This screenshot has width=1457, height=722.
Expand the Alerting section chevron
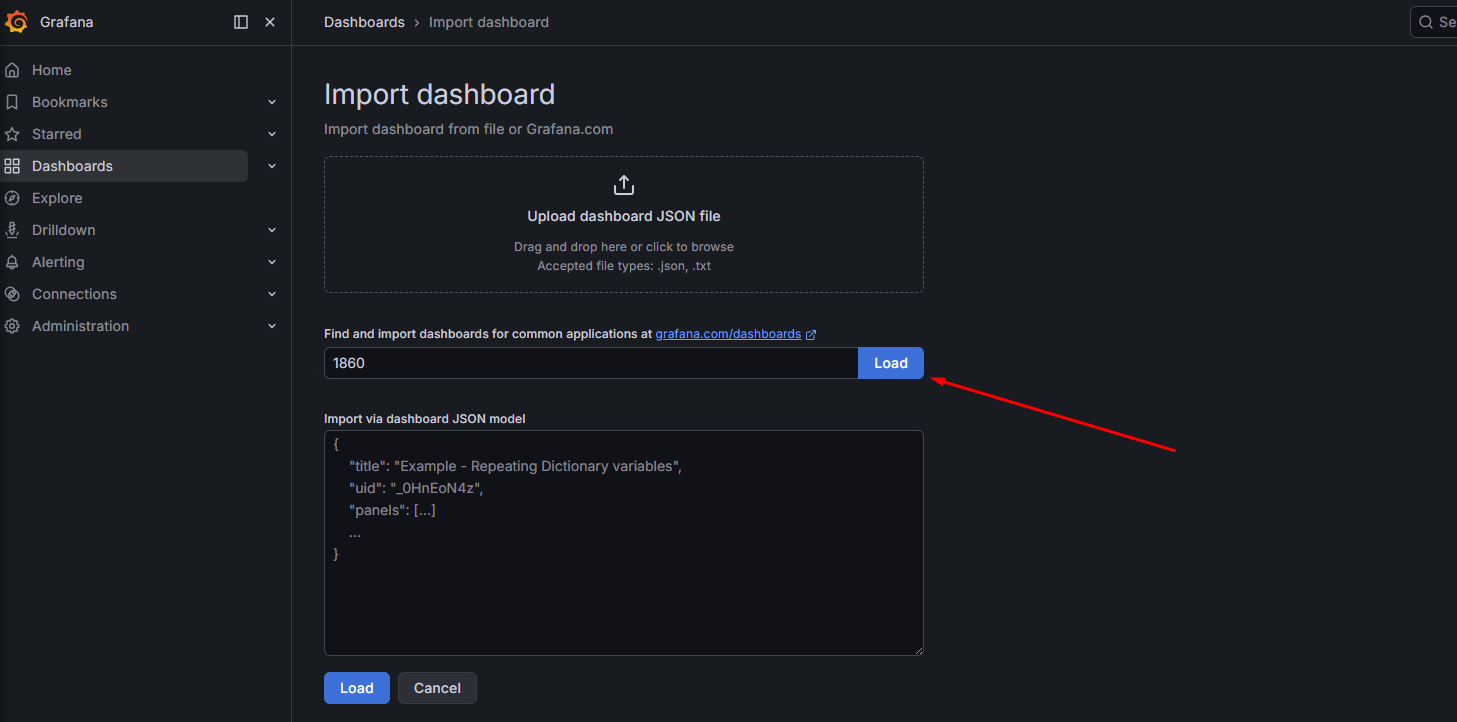272,262
